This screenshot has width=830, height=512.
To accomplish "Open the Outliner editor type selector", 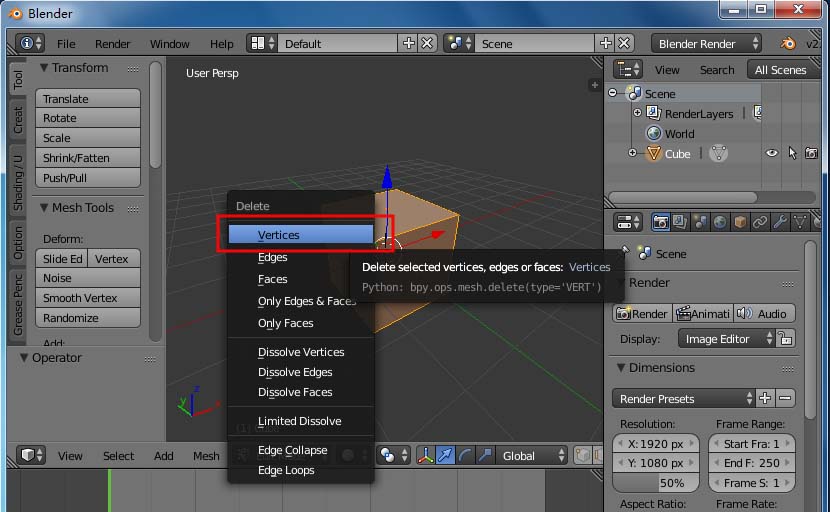I will coord(628,69).
